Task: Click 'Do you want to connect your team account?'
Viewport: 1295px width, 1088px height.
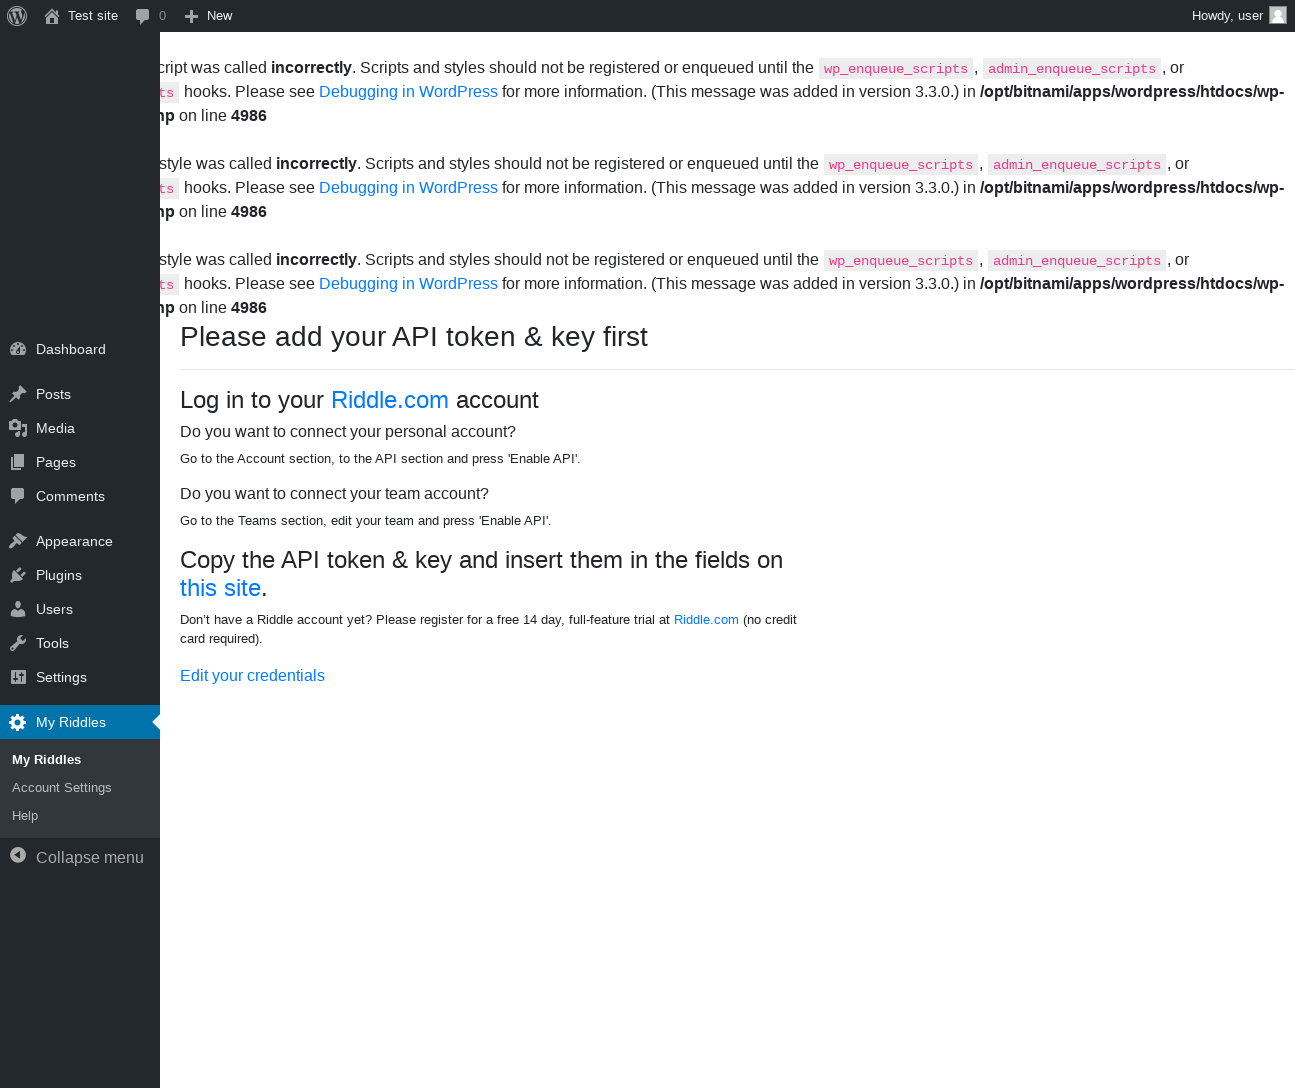Action: click(334, 494)
